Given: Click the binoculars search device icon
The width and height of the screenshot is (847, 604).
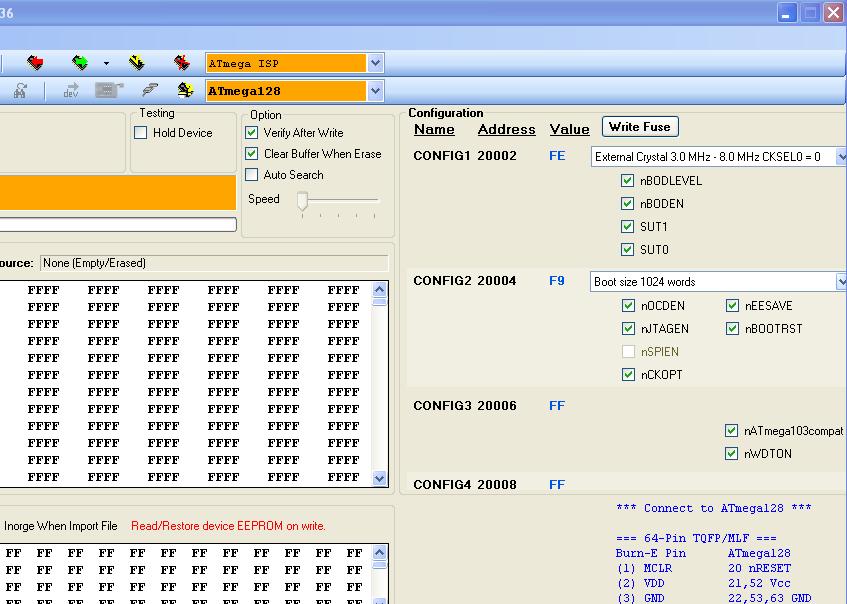Looking at the screenshot, I should click(21, 90).
